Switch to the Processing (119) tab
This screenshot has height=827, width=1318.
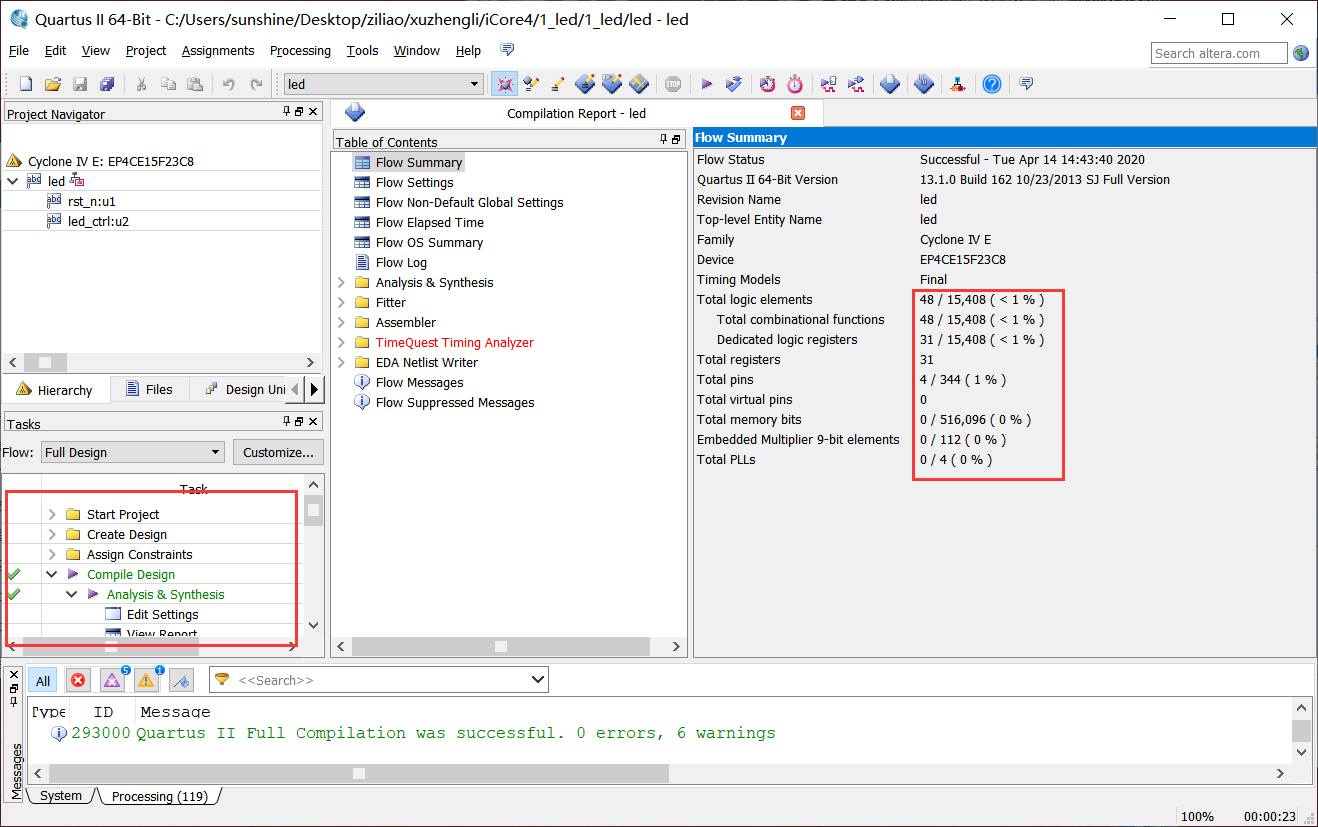point(159,796)
